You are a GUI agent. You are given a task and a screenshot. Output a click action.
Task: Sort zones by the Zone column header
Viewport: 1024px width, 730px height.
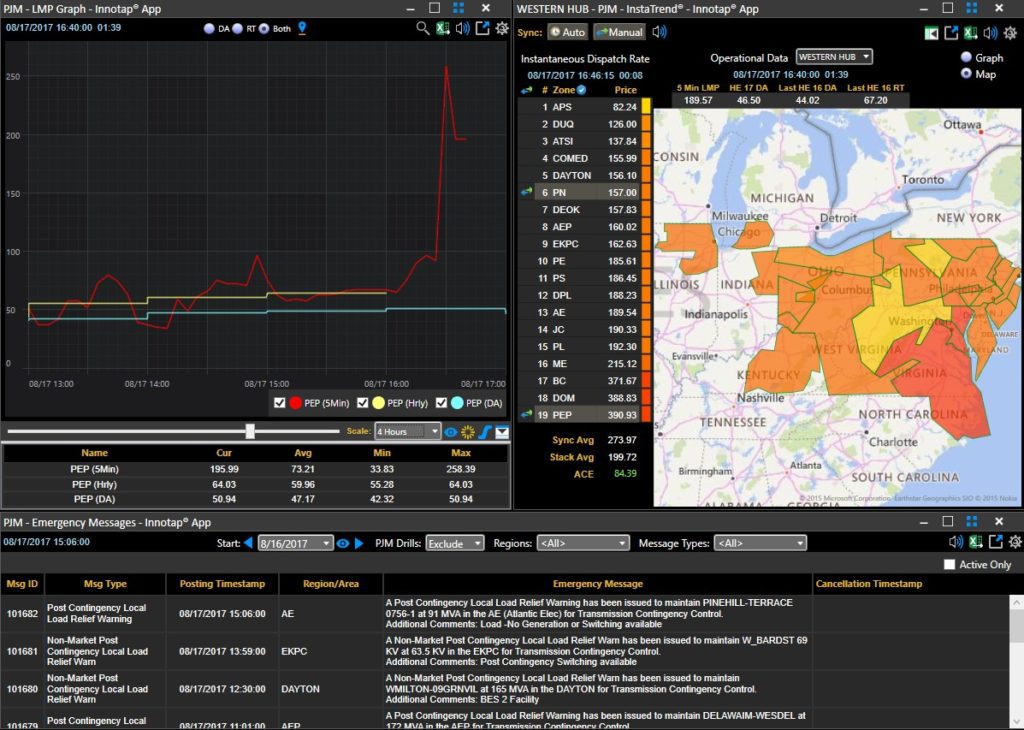[x=564, y=90]
